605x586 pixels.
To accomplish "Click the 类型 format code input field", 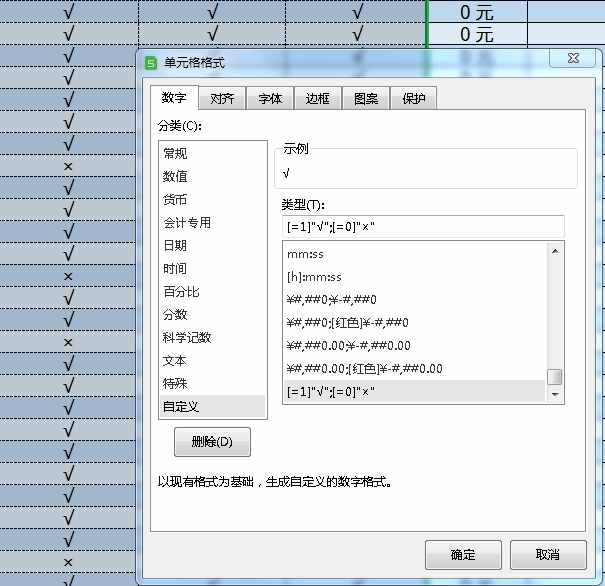I will pos(422,227).
